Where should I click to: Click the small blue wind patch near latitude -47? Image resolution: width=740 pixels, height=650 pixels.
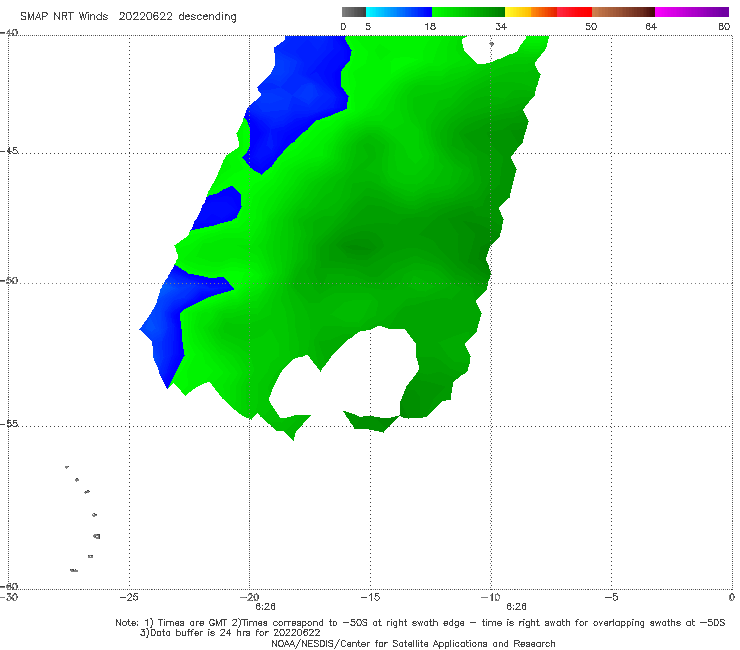pyautogui.click(x=219, y=209)
